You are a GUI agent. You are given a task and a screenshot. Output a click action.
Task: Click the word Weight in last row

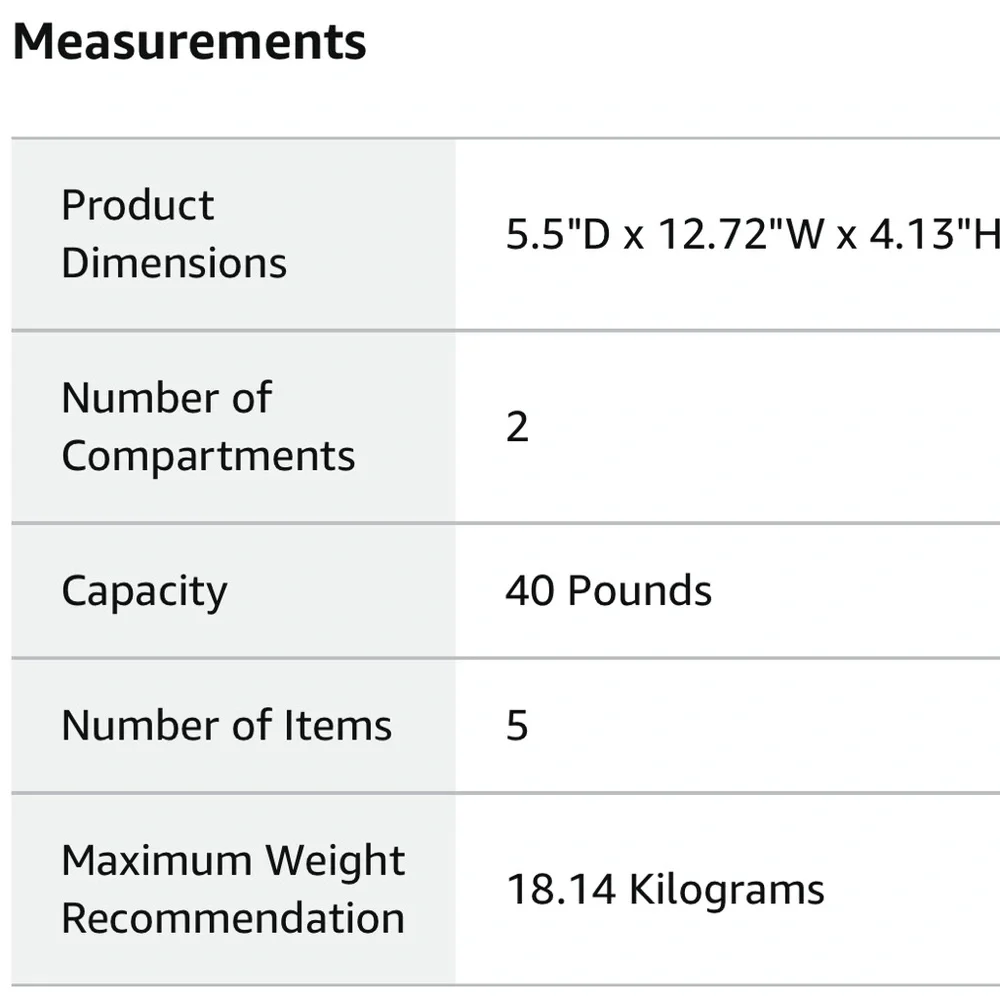click(335, 860)
